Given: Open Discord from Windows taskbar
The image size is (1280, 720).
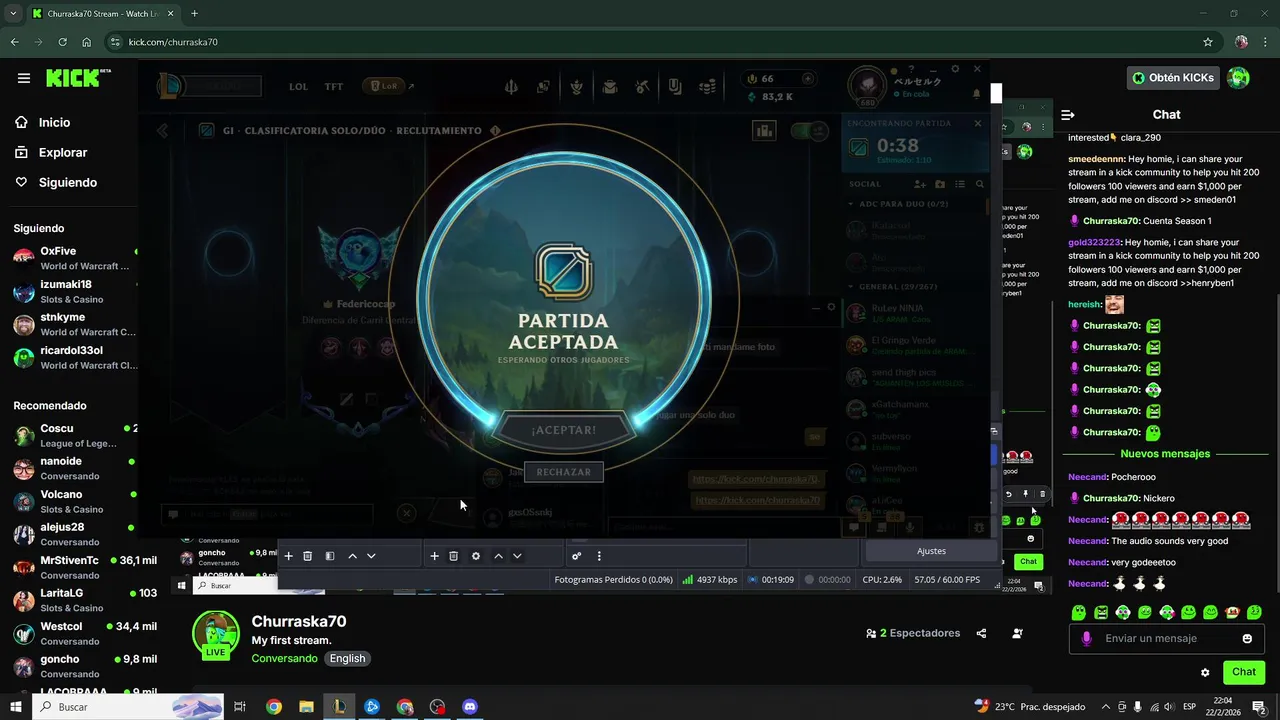Looking at the screenshot, I should pyautogui.click(x=470, y=706).
